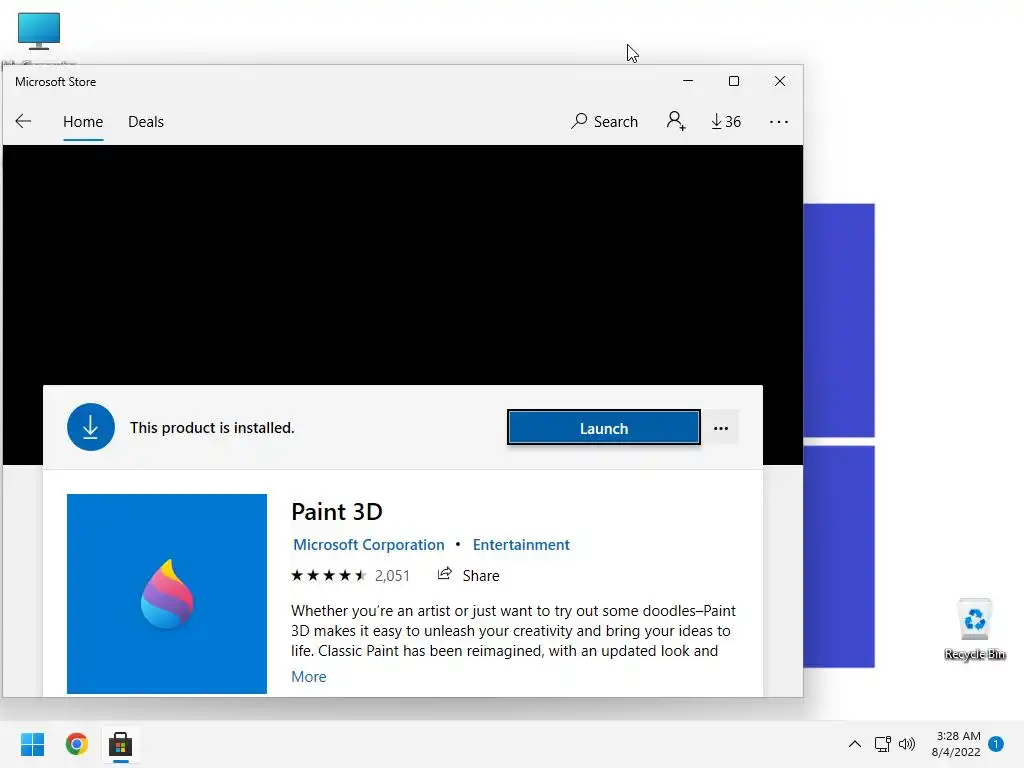Click the star rating for Paint 3D
Viewport: 1024px width, 768px height.
coord(328,575)
